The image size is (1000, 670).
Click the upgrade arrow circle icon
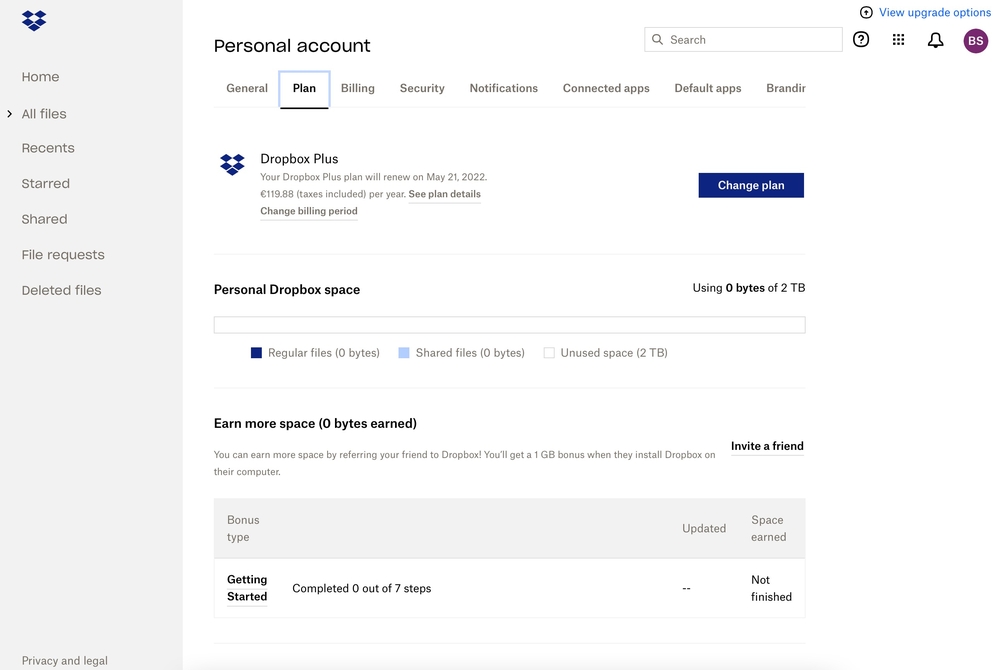coord(866,12)
